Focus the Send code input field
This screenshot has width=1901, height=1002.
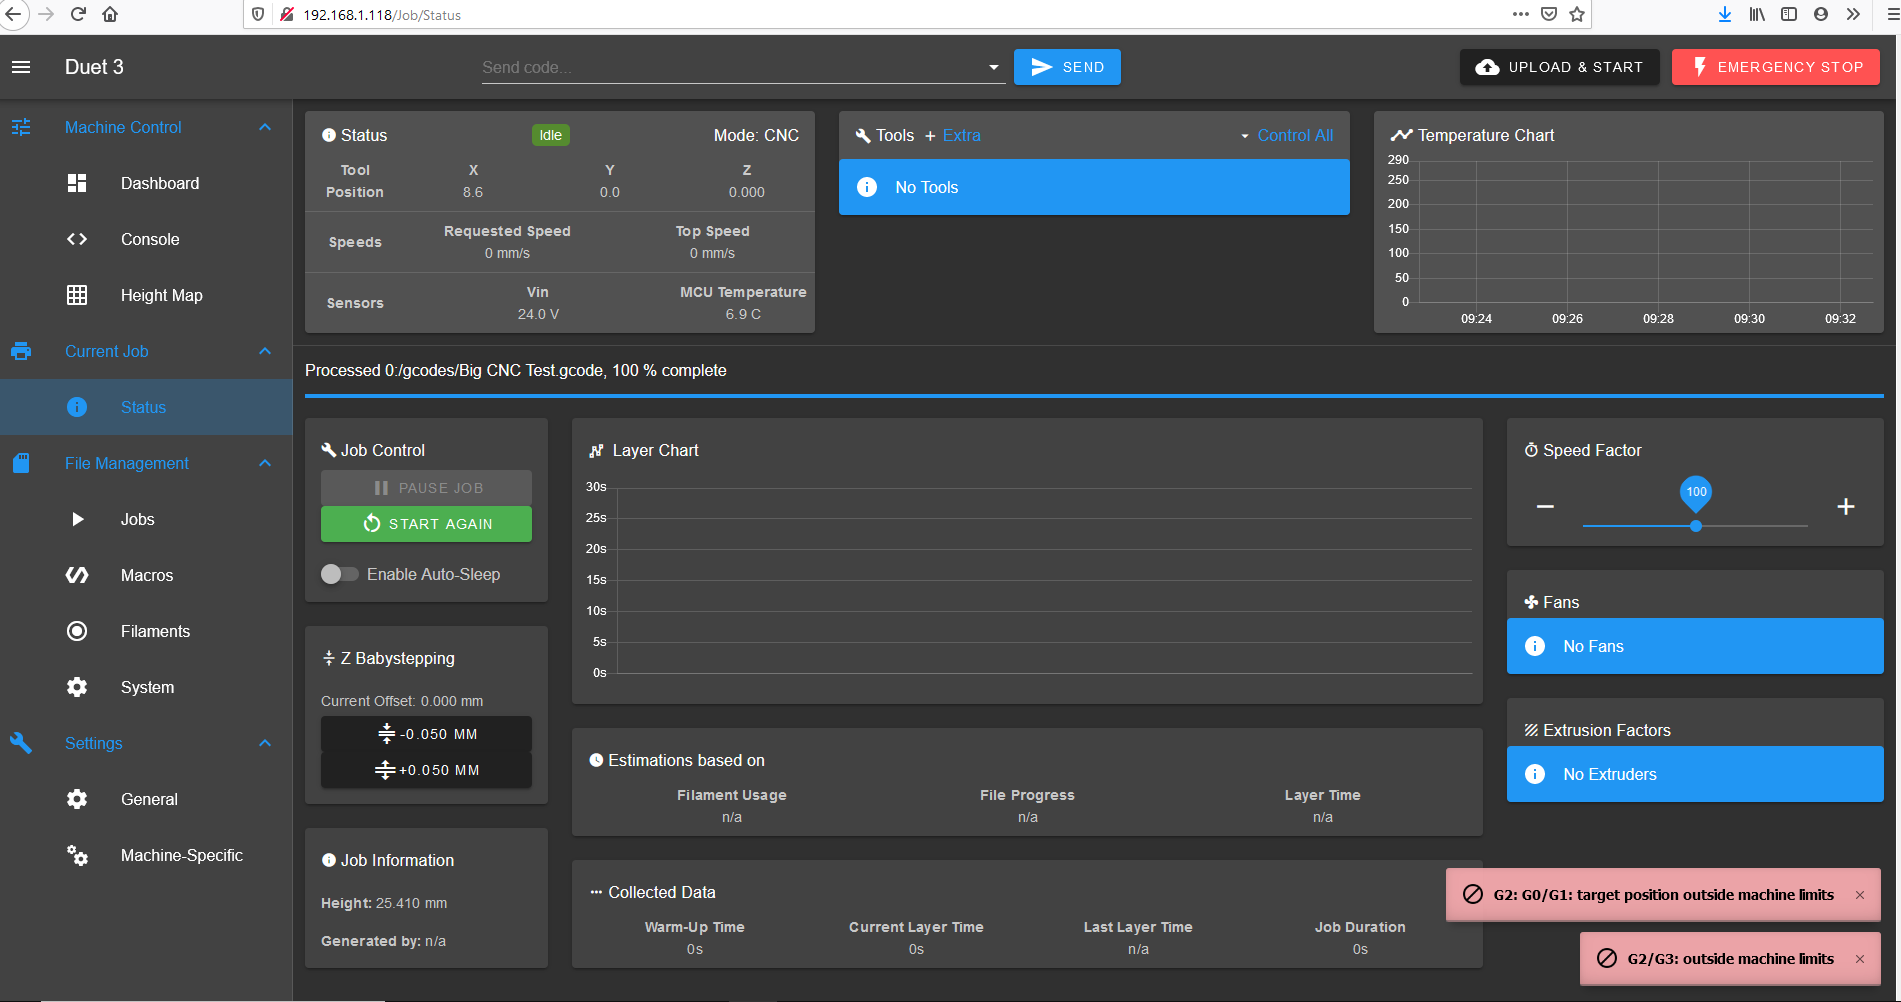(x=732, y=67)
